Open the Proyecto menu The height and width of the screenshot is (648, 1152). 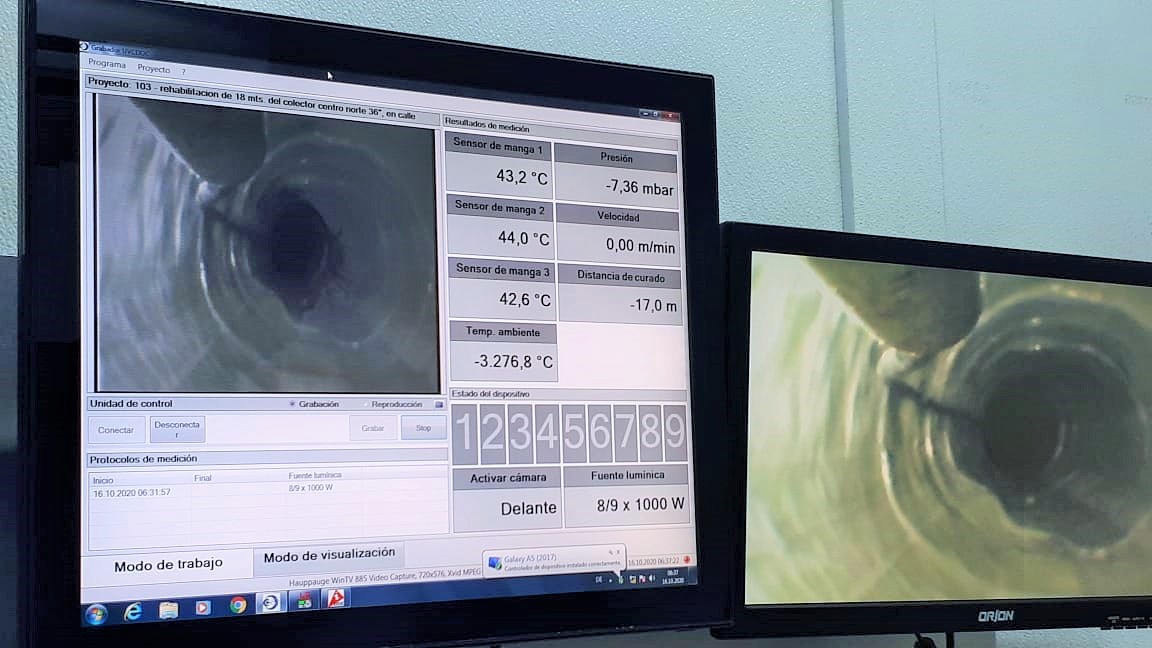[x=154, y=69]
